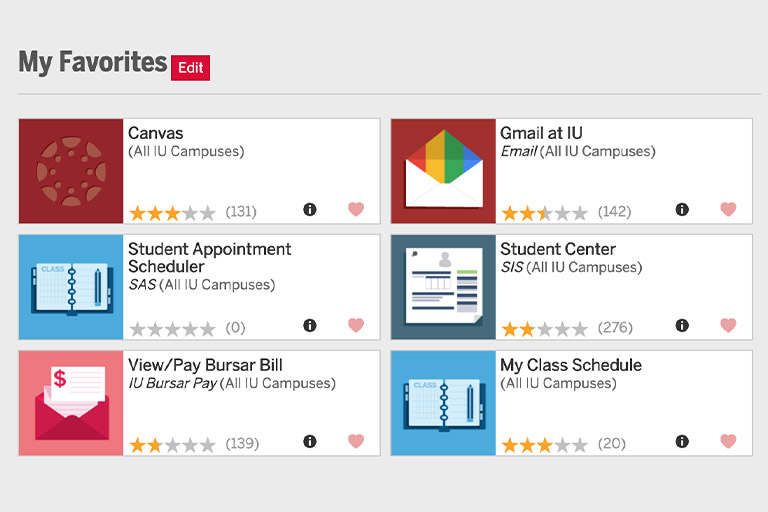Open the My Class Schedule planner icon

point(443,403)
